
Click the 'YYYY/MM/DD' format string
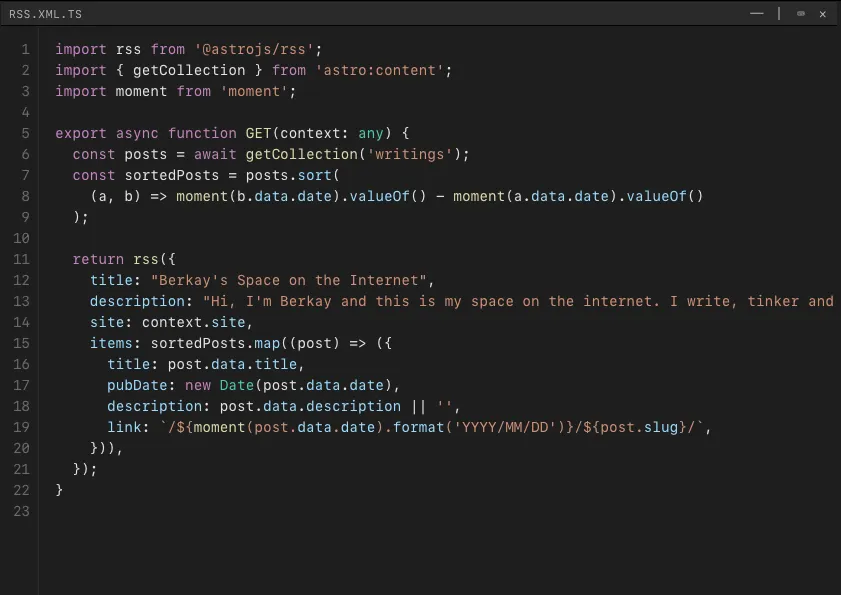(x=505, y=427)
